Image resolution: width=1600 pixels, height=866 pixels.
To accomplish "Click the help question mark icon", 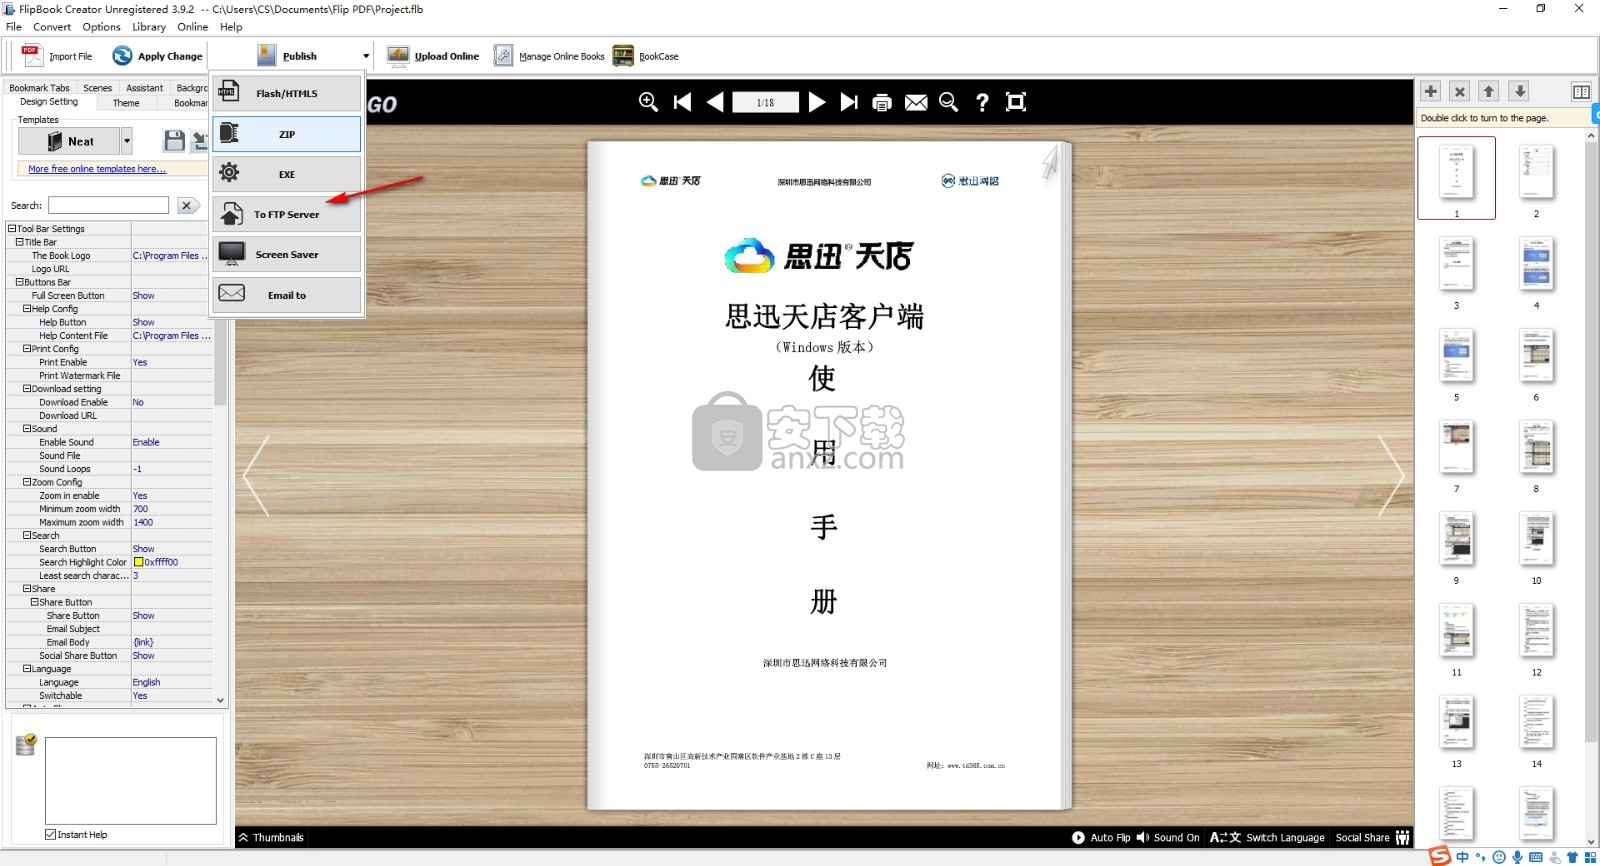I will click(982, 102).
